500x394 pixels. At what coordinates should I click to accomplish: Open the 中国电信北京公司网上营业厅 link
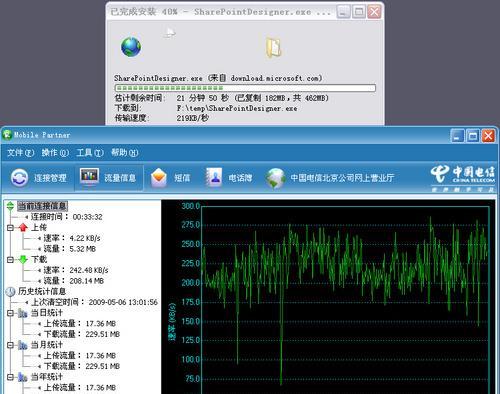pos(342,178)
